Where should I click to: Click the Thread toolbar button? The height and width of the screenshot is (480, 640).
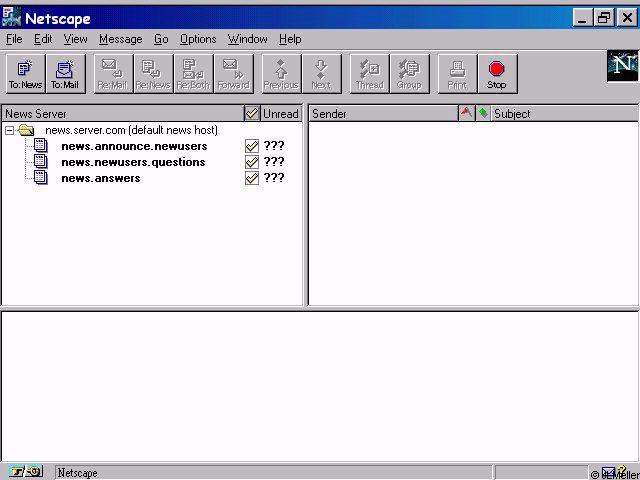click(x=369, y=74)
